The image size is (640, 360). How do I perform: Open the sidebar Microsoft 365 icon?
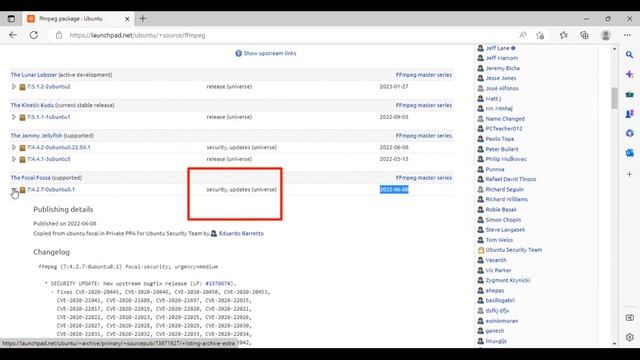(x=629, y=133)
